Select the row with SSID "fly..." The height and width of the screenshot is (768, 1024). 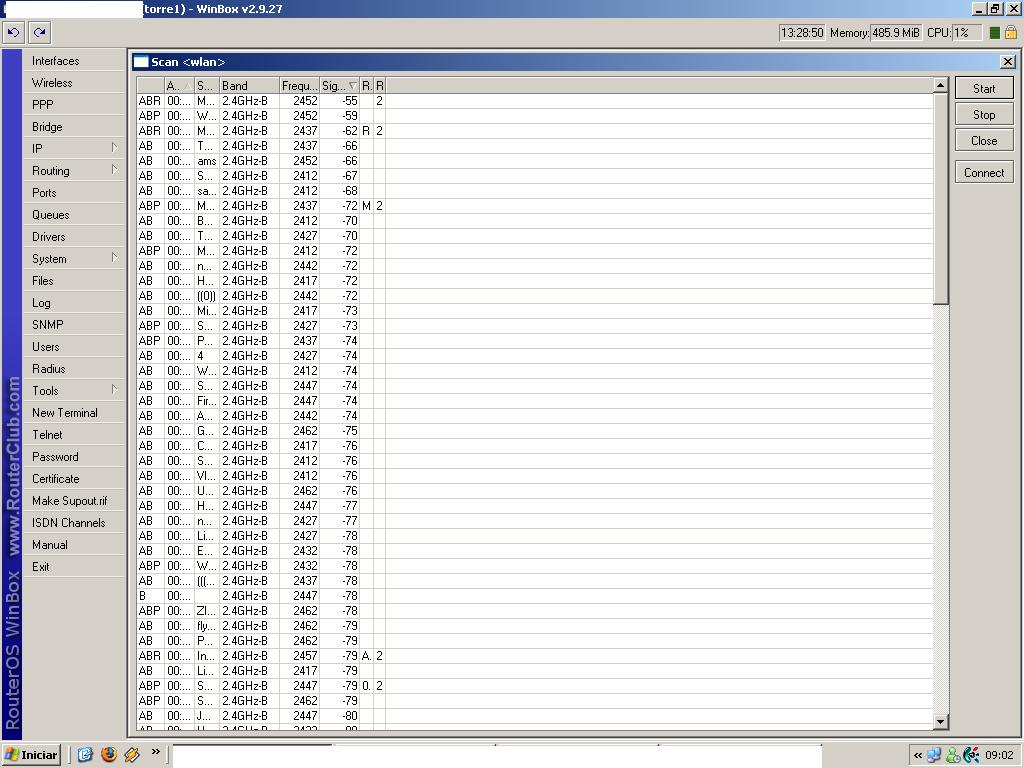pyautogui.click(x=534, y=626)
